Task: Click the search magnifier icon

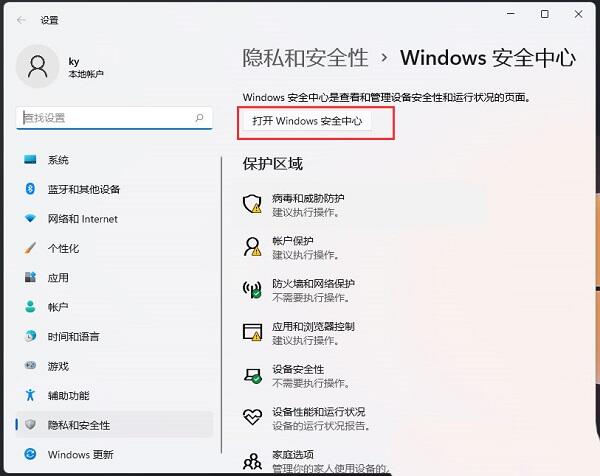Action: 199,117
